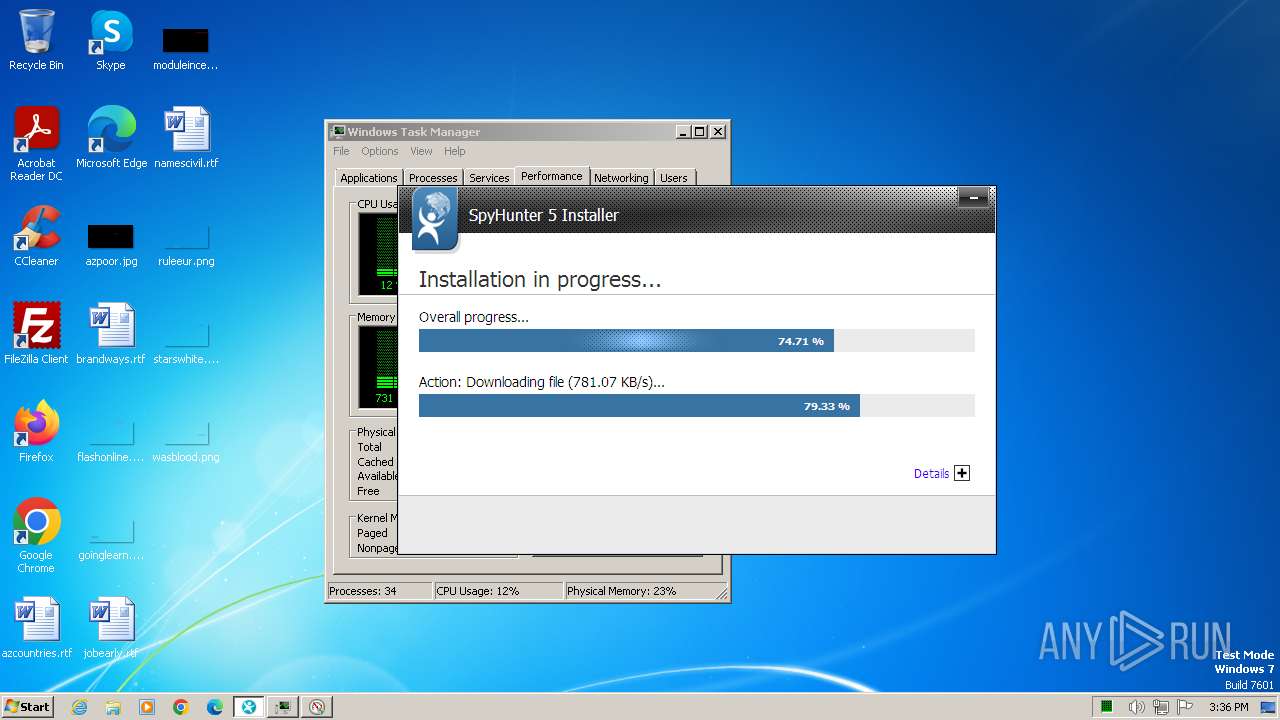Open jobearly.rtf document

(111, 628)
